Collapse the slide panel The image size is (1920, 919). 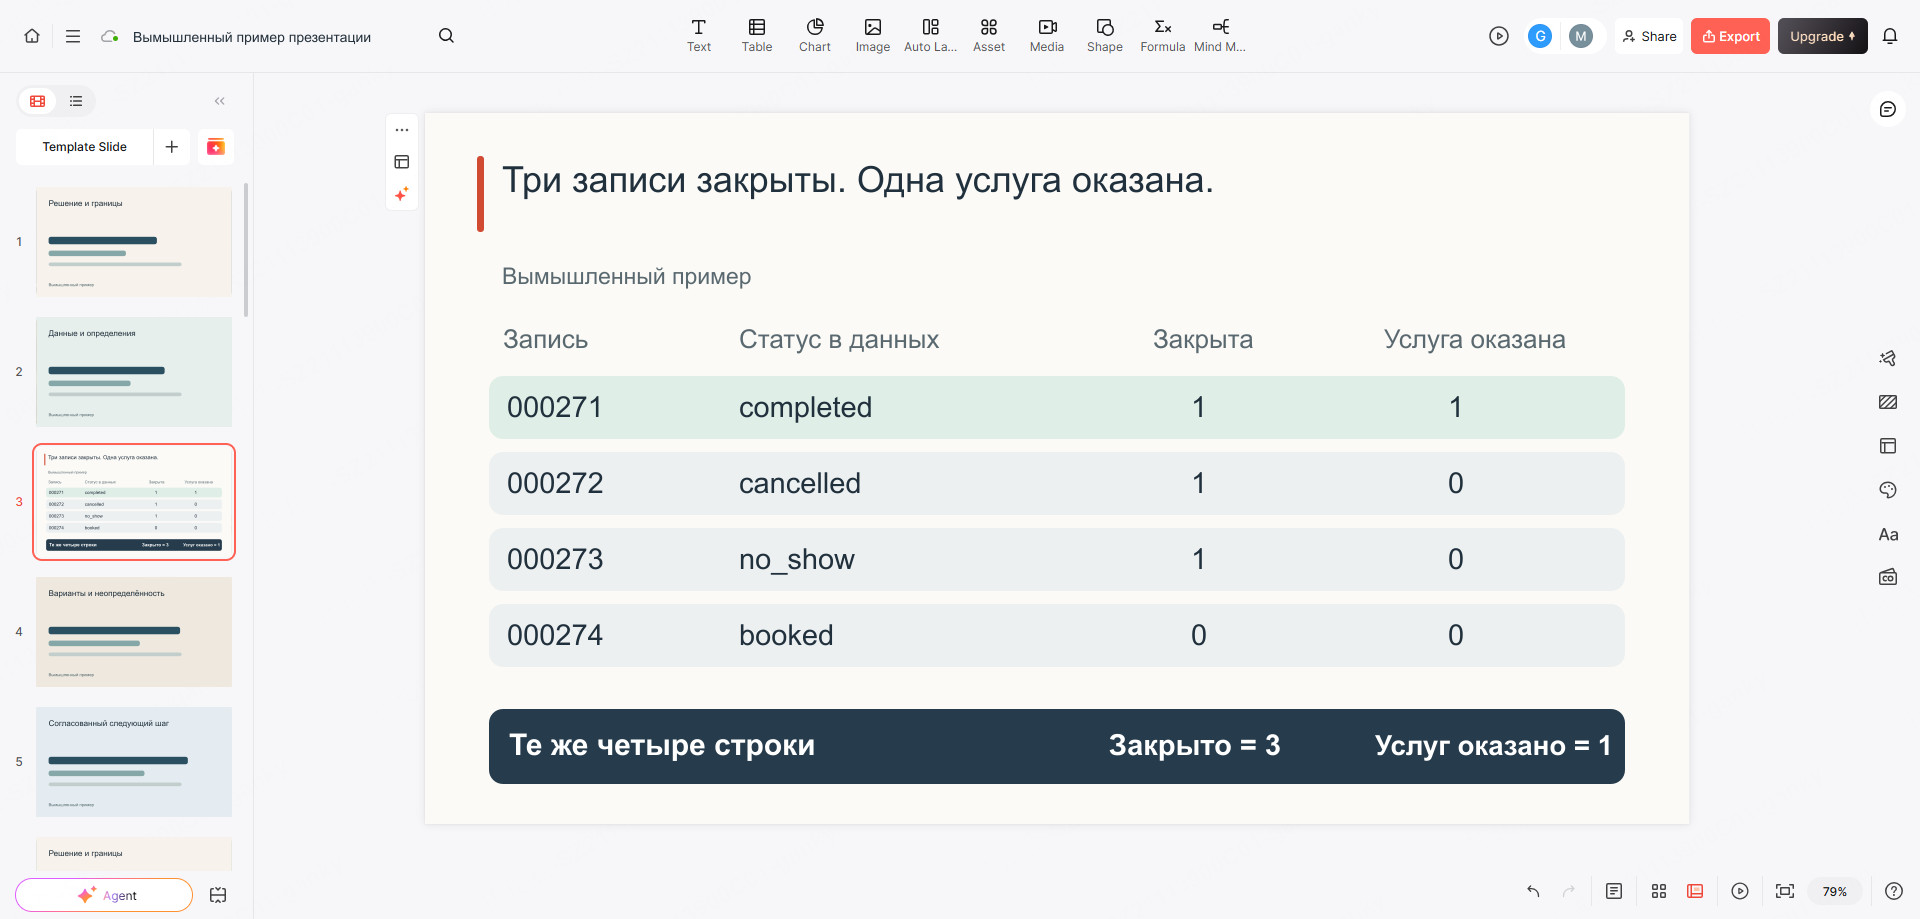[x=219, y=101]
